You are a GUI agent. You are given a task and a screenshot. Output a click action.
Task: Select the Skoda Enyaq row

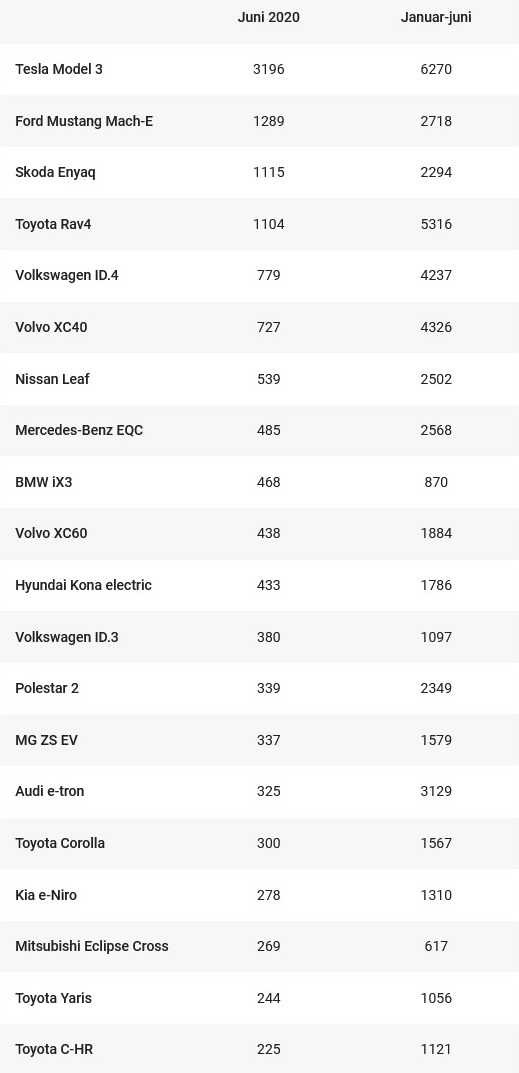point(260,172)
